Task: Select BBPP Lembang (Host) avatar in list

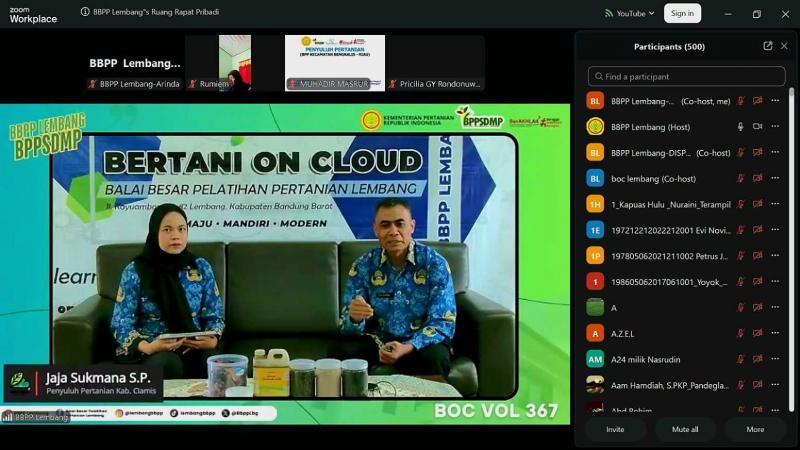Action: (595, 127)
